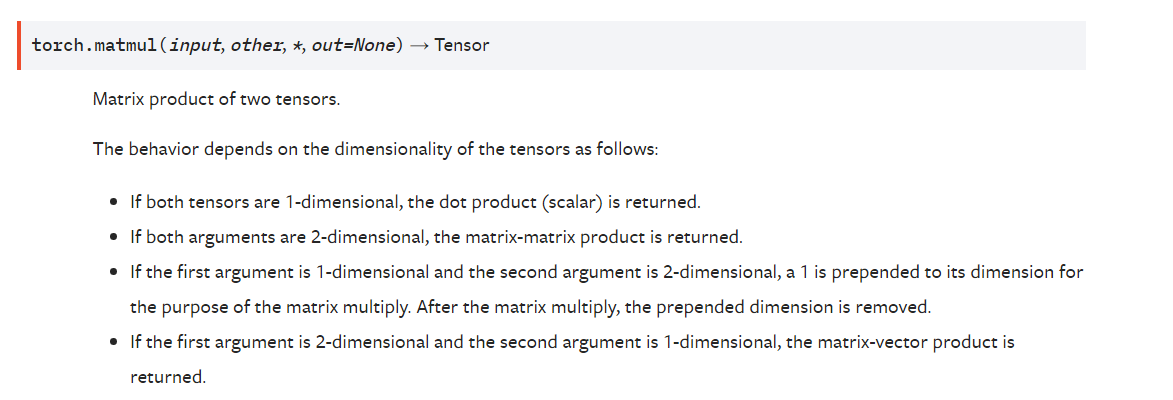Click the red bar beside the signature
The width and height of the screenshot is (1173, 400).
pos(19,46)
